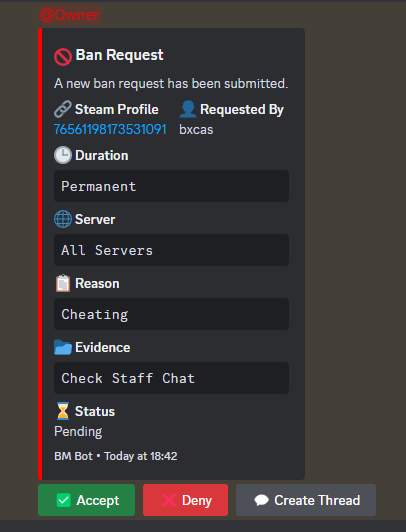Click the green checkmark on Accept
This screenshot has height=532, width=406.
click(x=63, y=500)
